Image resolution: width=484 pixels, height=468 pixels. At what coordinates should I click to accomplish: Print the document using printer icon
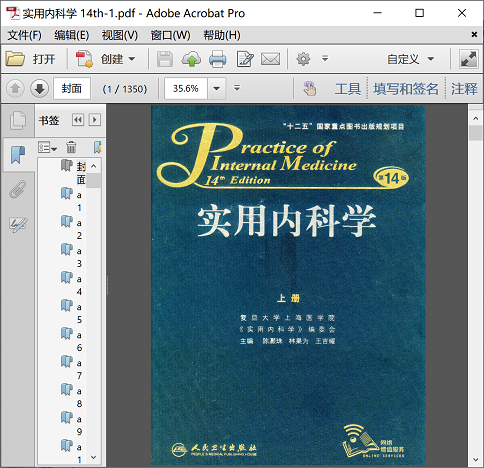(218, 59)
